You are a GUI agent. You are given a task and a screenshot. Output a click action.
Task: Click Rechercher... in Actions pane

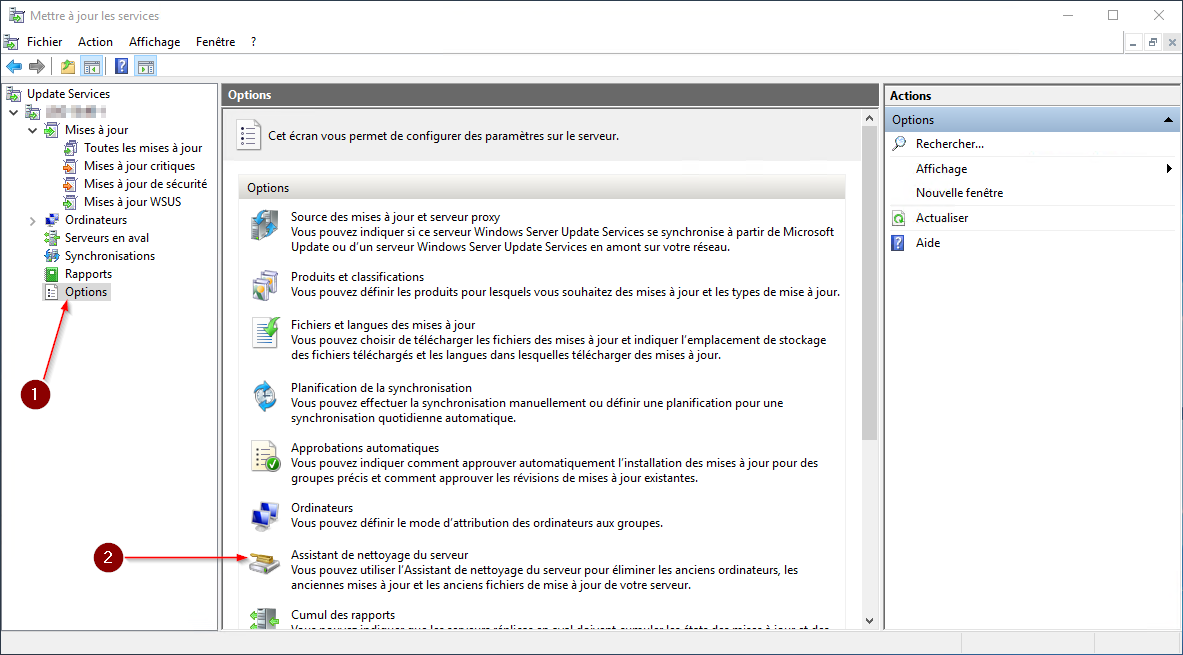(949, 144)
